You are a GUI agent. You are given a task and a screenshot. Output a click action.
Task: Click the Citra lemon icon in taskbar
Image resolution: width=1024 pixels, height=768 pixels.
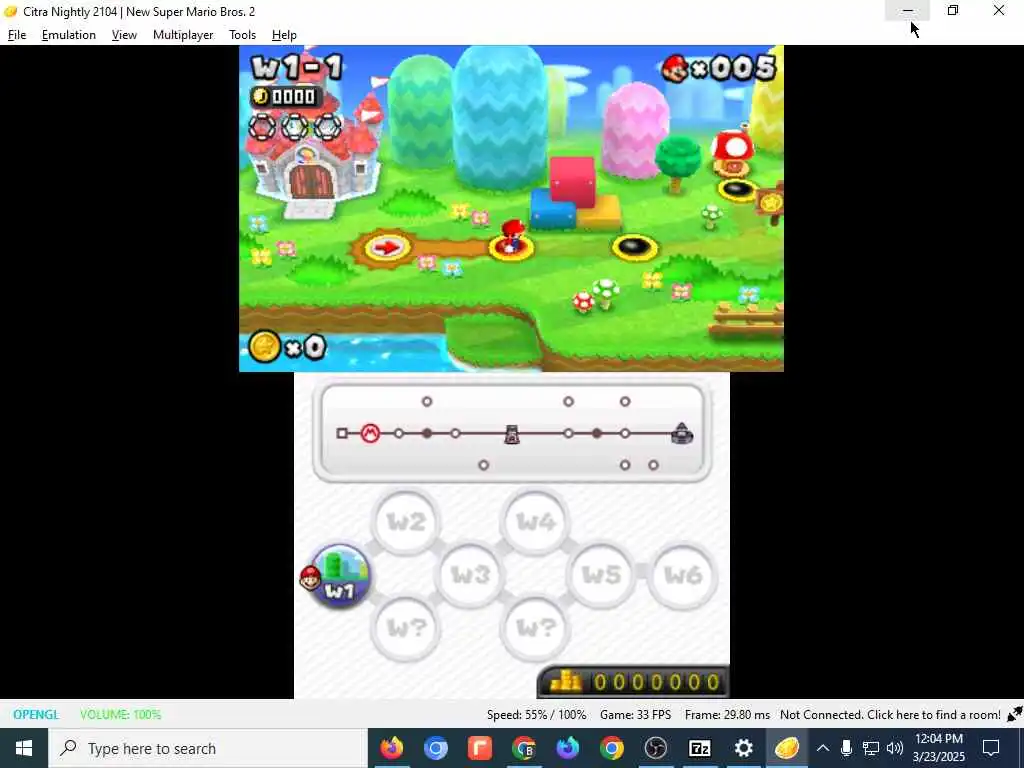coord(787,748)
